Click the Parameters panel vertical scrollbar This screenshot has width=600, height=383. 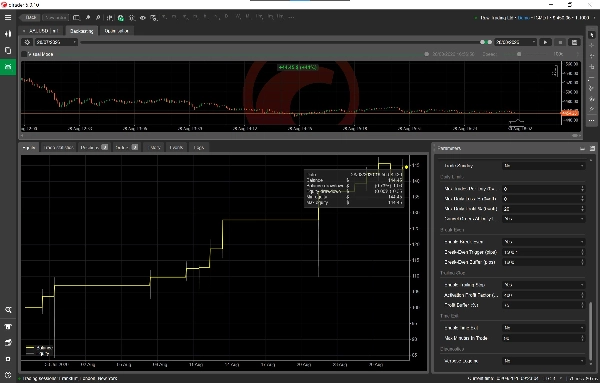tap(591, 331)
